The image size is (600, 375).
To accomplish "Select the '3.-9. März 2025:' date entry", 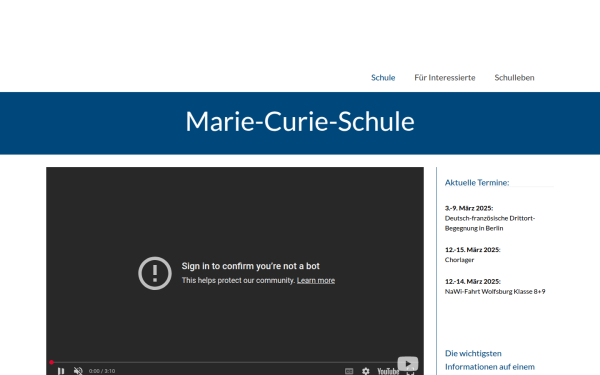I will 469,208.
